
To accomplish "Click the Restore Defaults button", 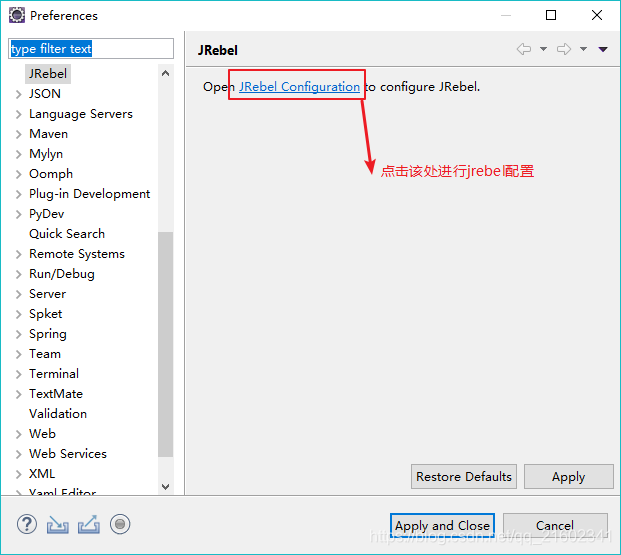I will (x=464, y=477).
